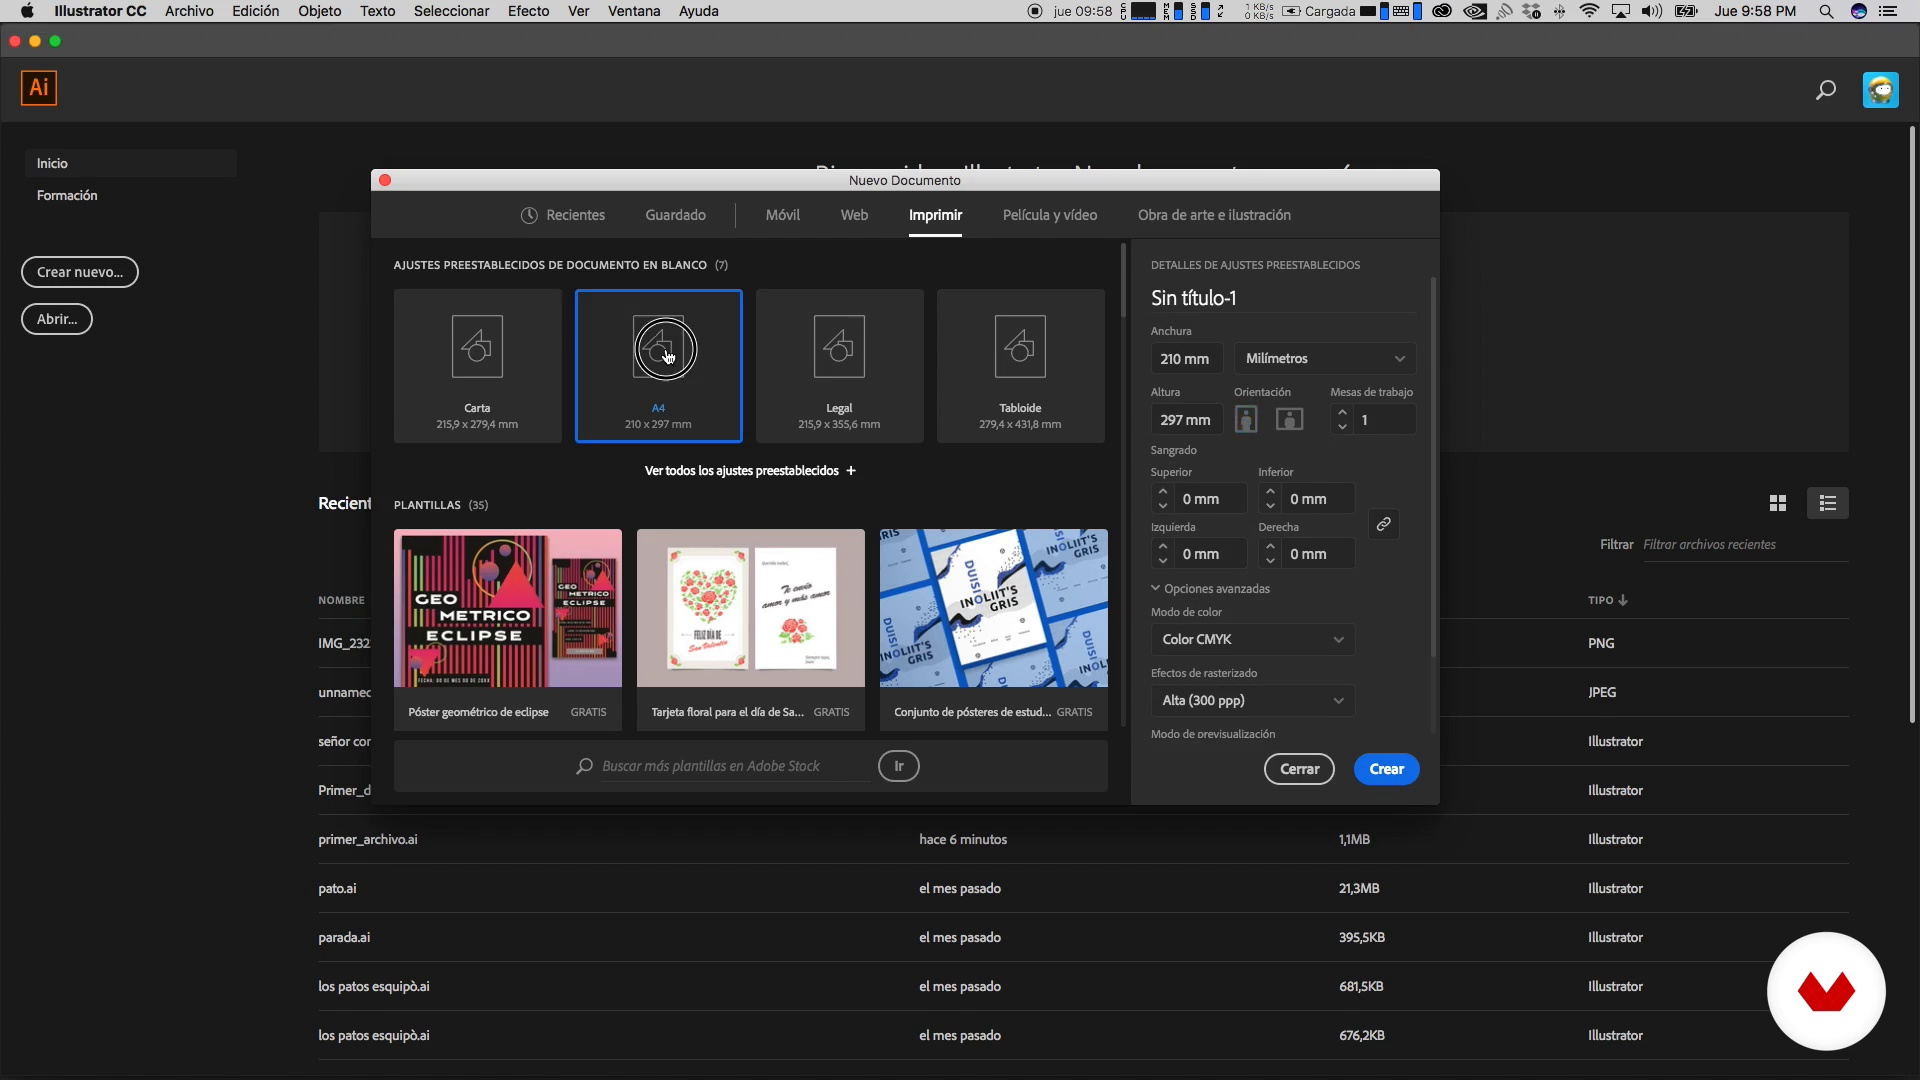The width and height of the screenshot is (1920, 1080).
Task: Switch to the Guardado tab
Action: [x=675, y=216]
